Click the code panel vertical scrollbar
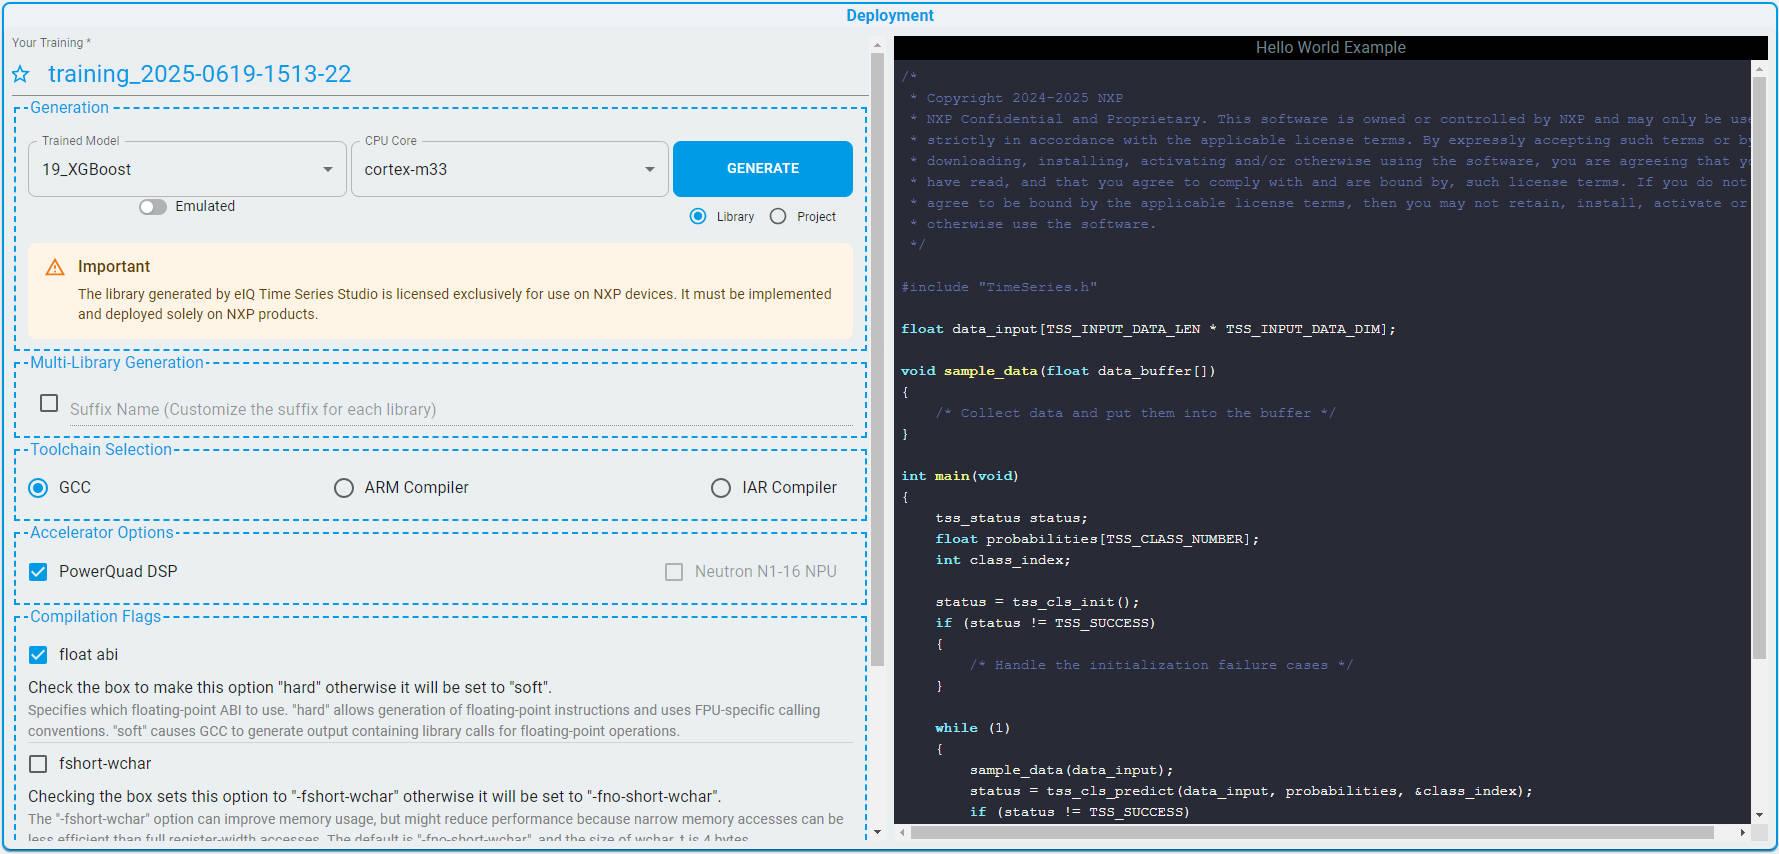 click(x=1759, y=360)
